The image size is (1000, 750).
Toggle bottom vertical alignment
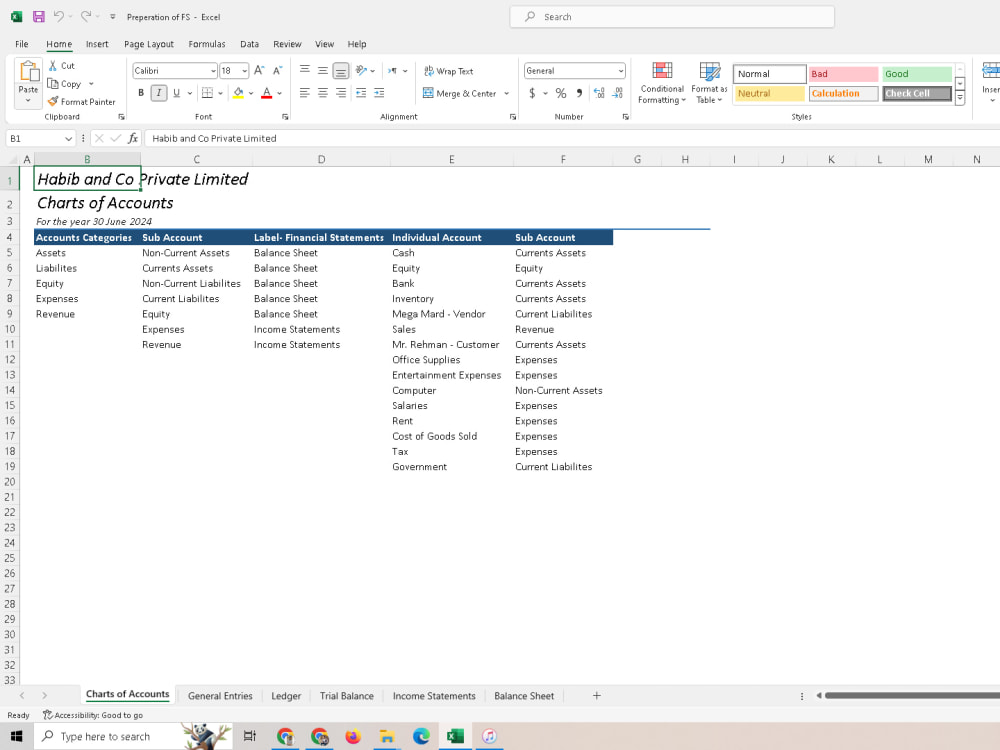pos(341,70)
